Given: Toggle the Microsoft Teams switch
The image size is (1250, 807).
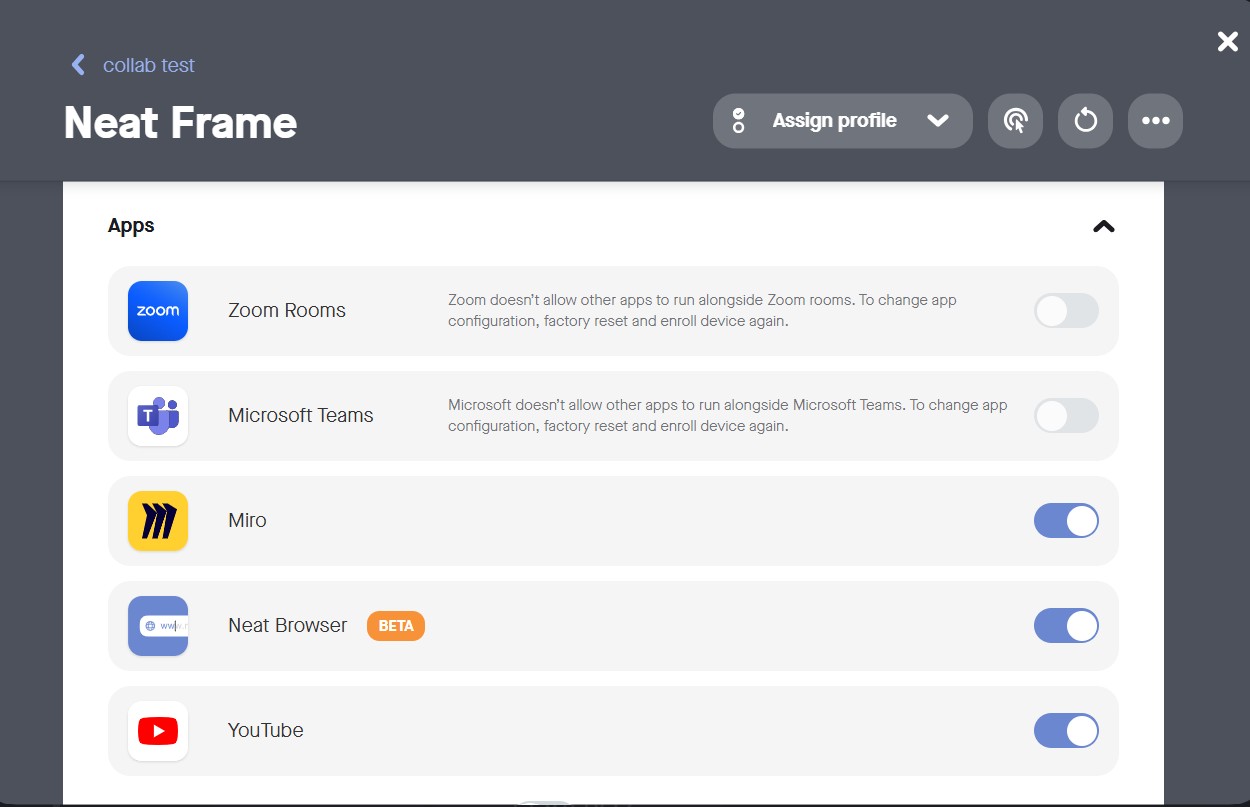Looking at the screenshot, I should pos(1066,416).
